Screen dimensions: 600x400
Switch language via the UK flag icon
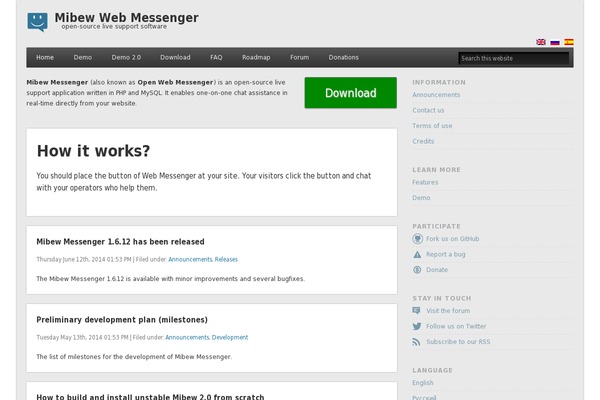pyautogui.click(x=541, y=42)
